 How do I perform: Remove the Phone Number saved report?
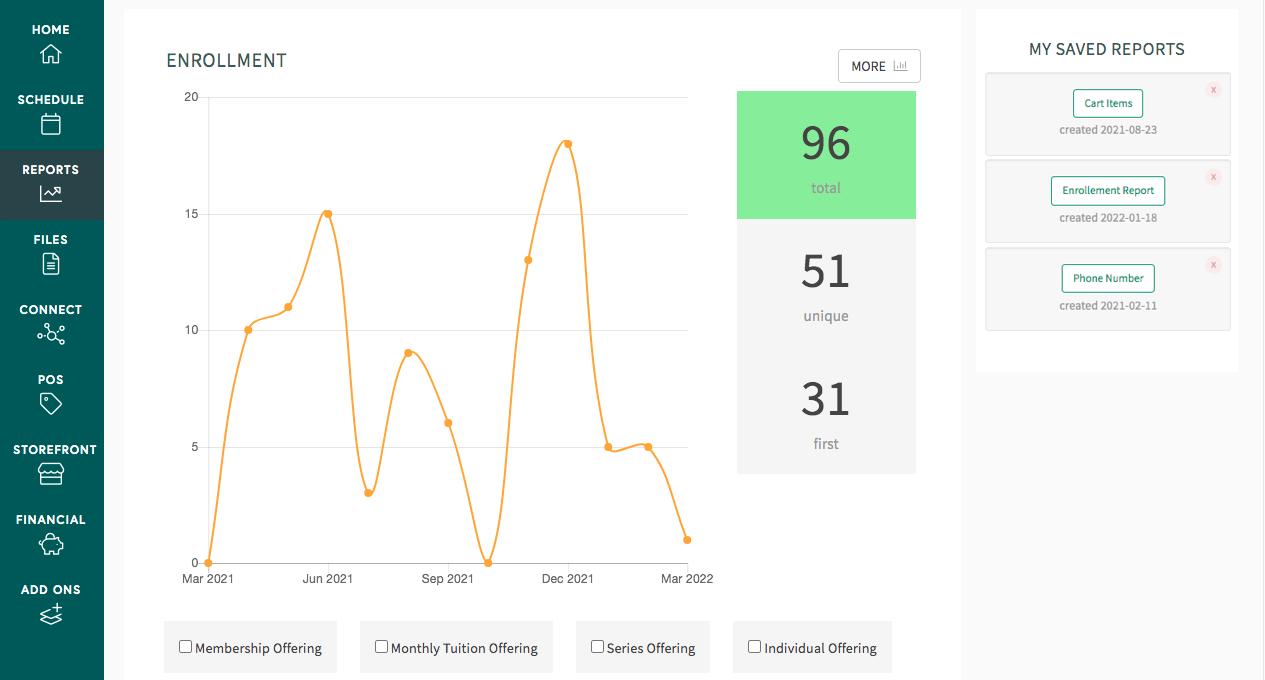click(1213, 265)
